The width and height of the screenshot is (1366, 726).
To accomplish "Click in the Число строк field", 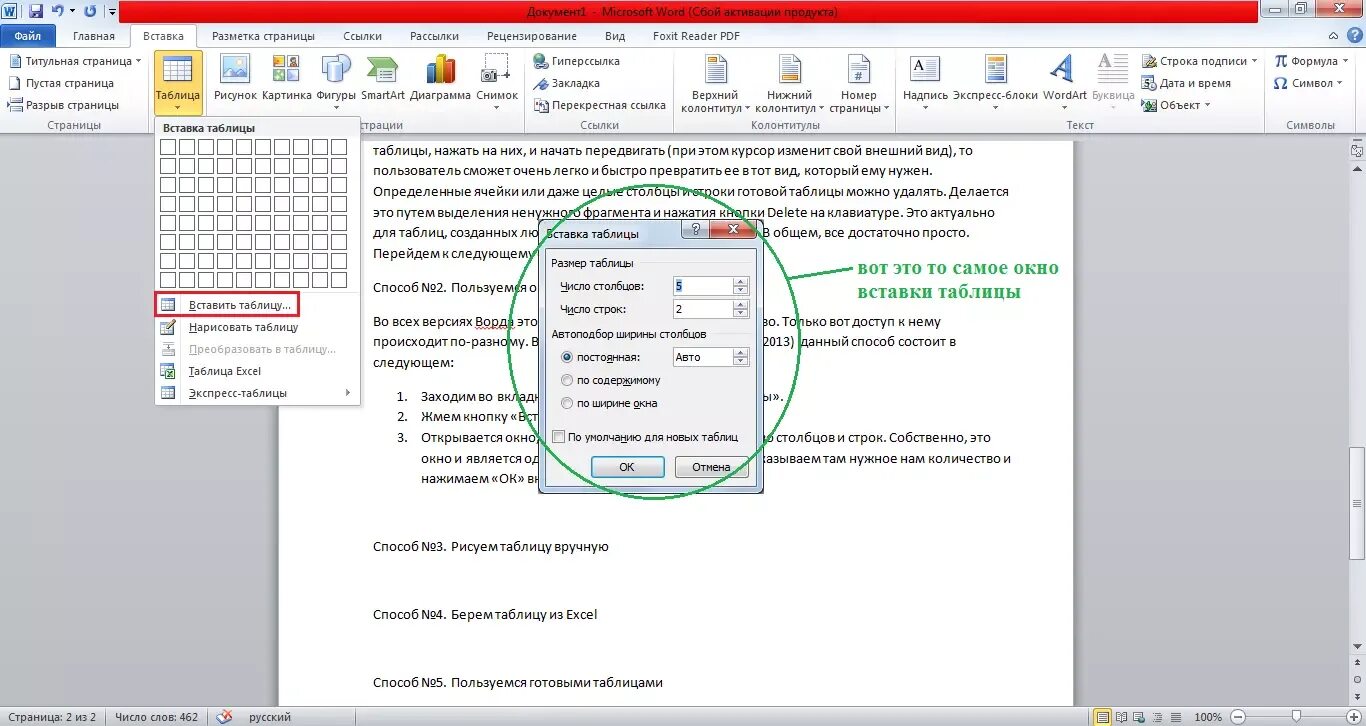I will (x=703, y=309).
